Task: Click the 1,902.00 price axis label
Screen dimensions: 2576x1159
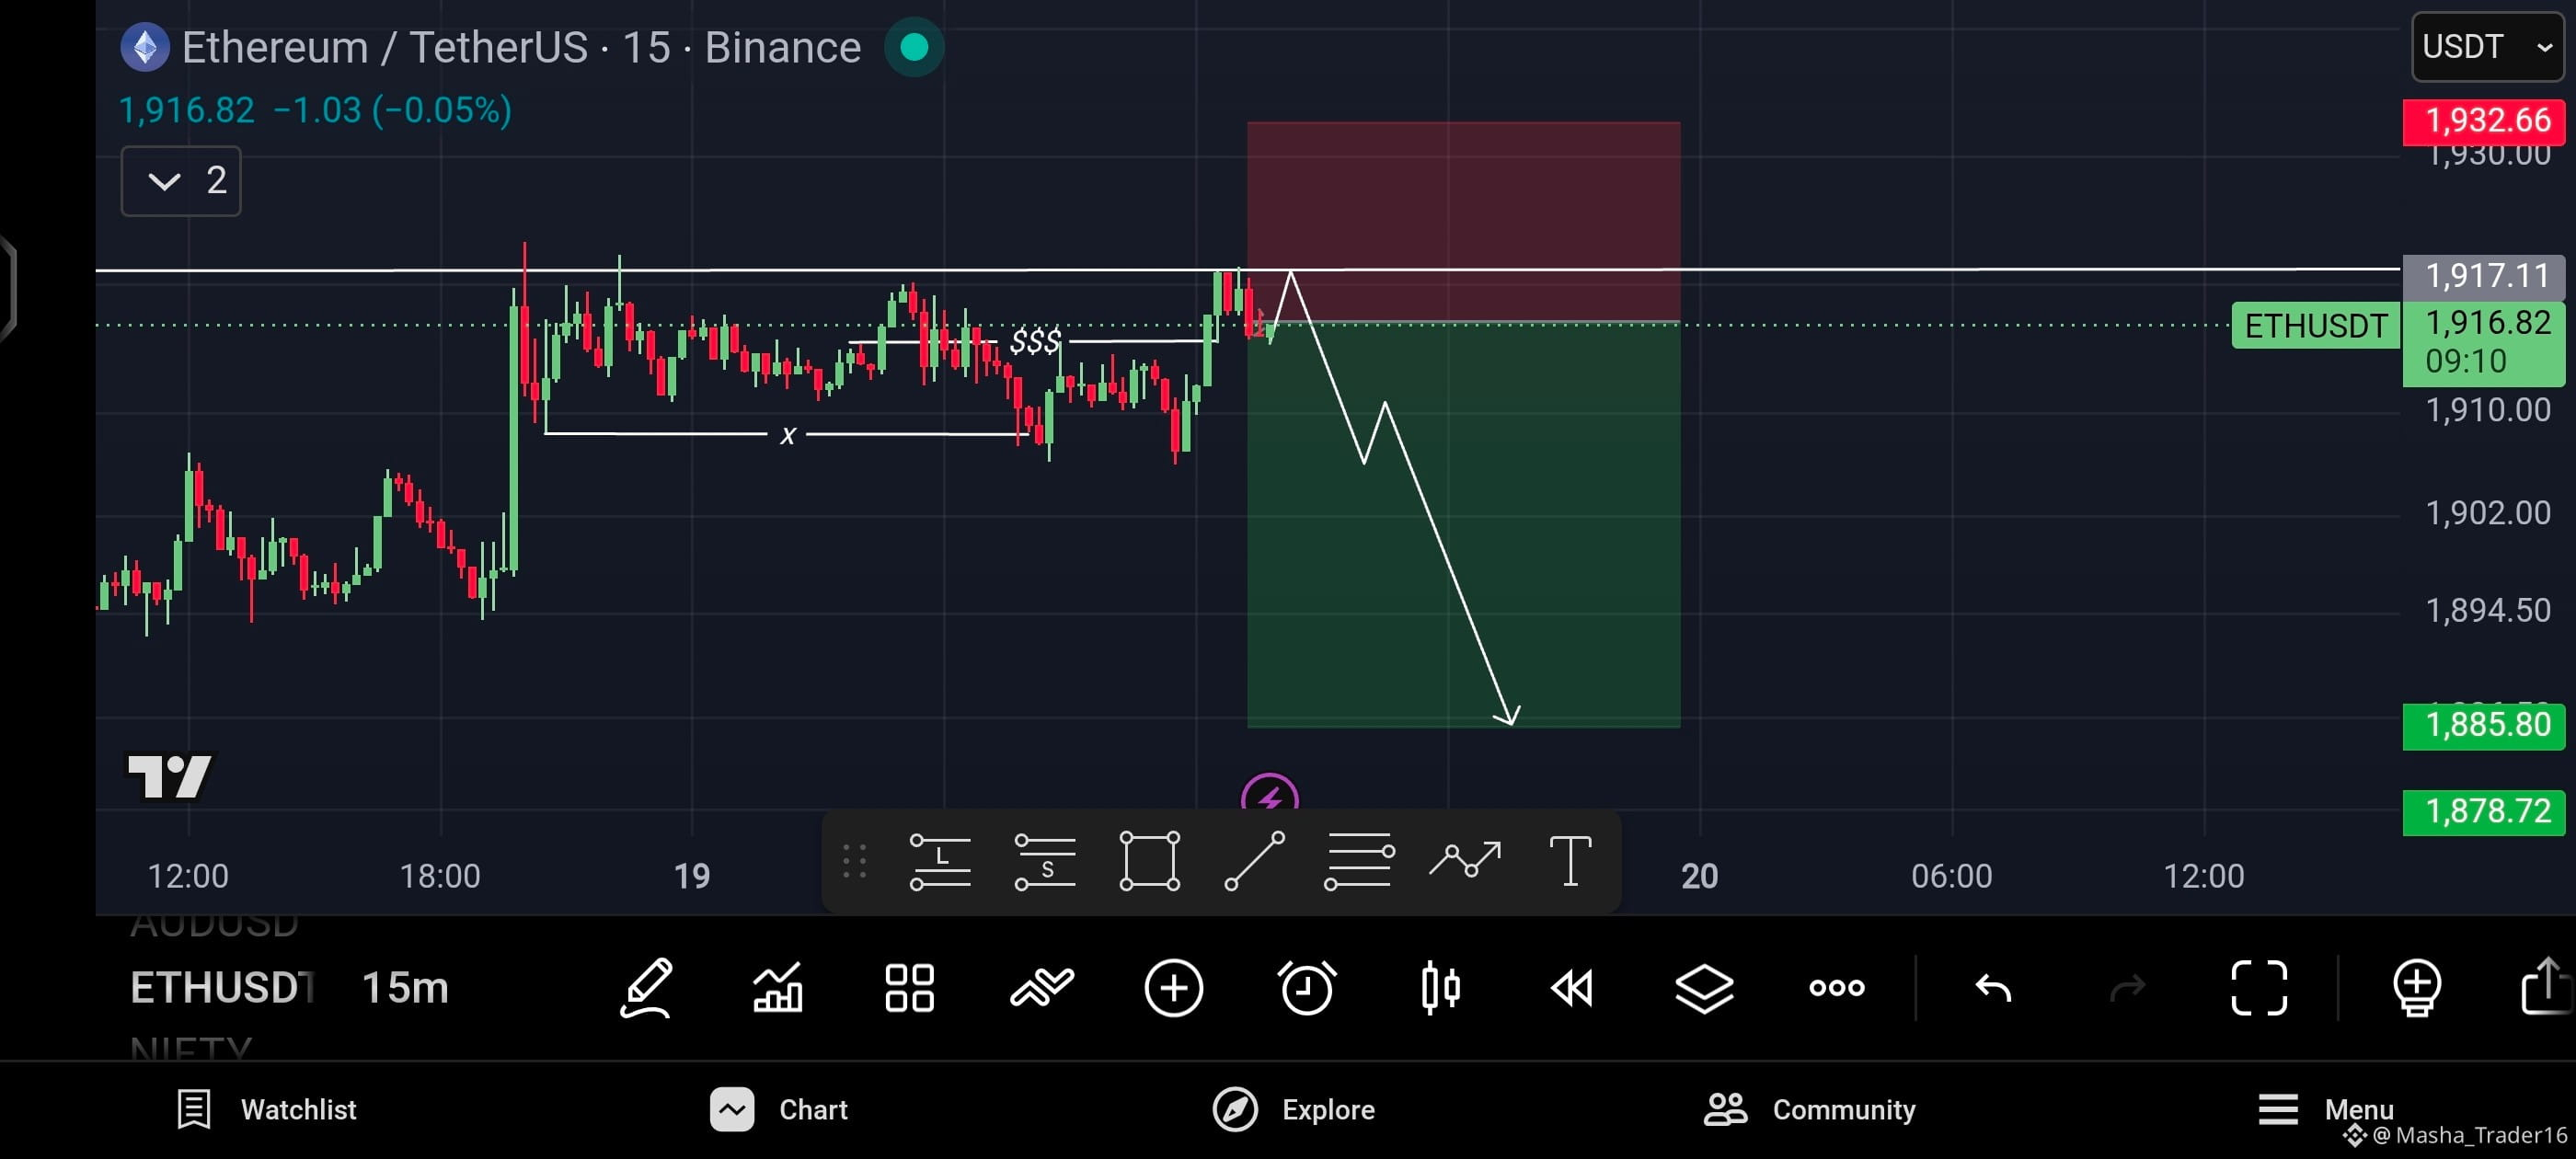Action: pyautogui.click(x=2487, y=513)
